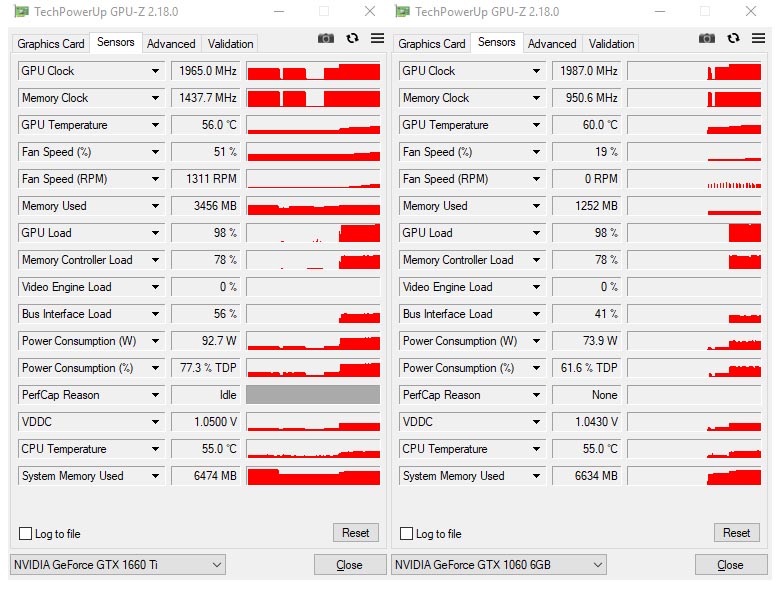Click 1.0500 V VDDC value
The image size is (782, 592).
click(205, 422)
